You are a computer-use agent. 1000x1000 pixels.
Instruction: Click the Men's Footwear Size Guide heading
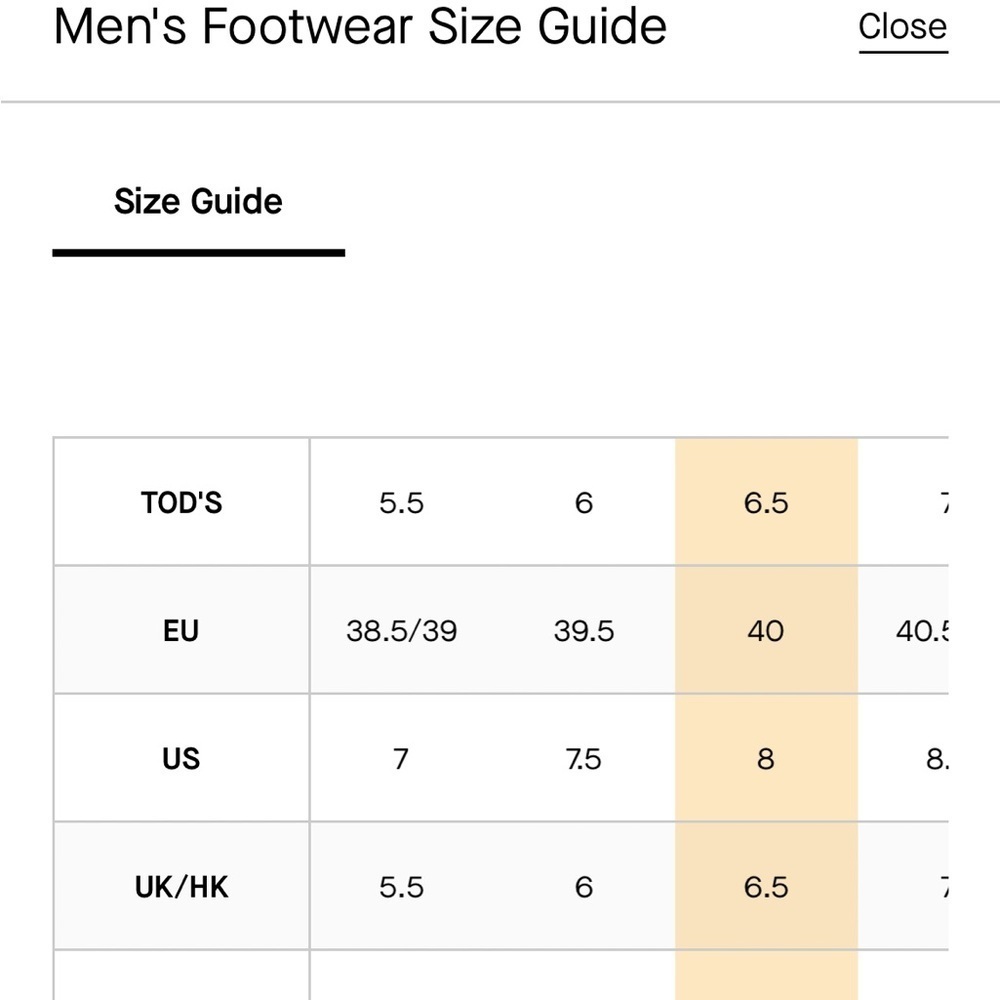click(x=360, y=27)
